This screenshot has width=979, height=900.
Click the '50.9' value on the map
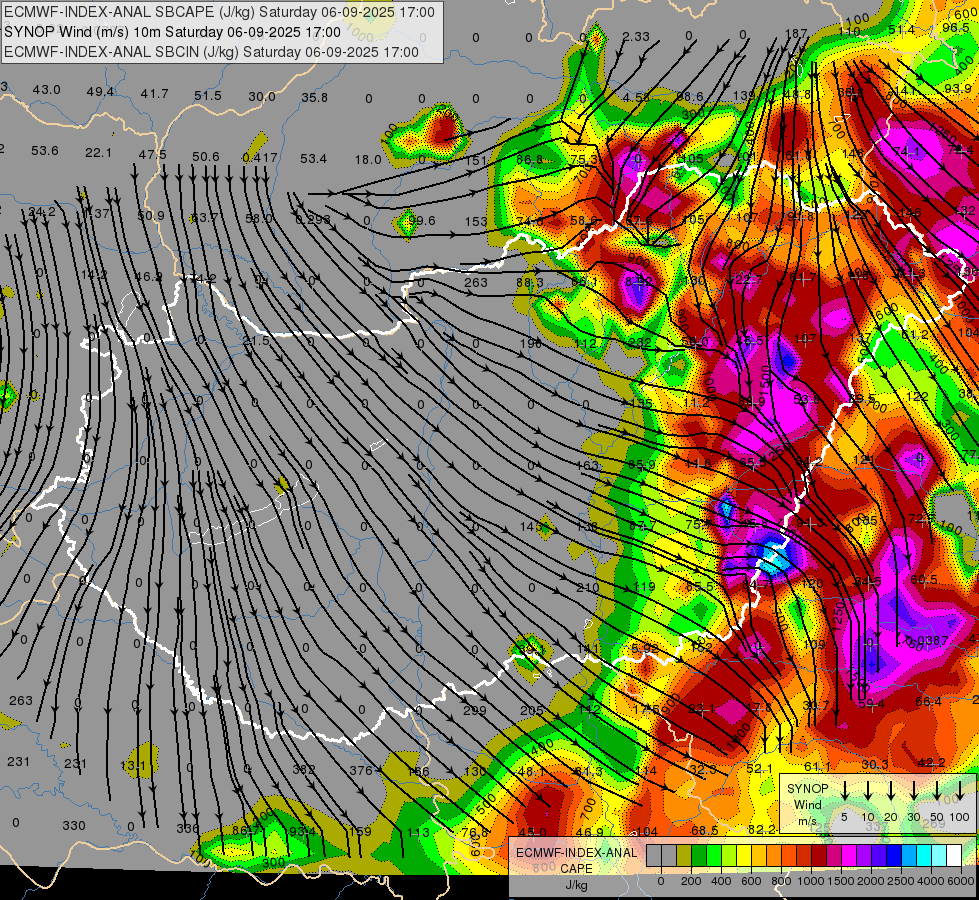coord(150,215)
